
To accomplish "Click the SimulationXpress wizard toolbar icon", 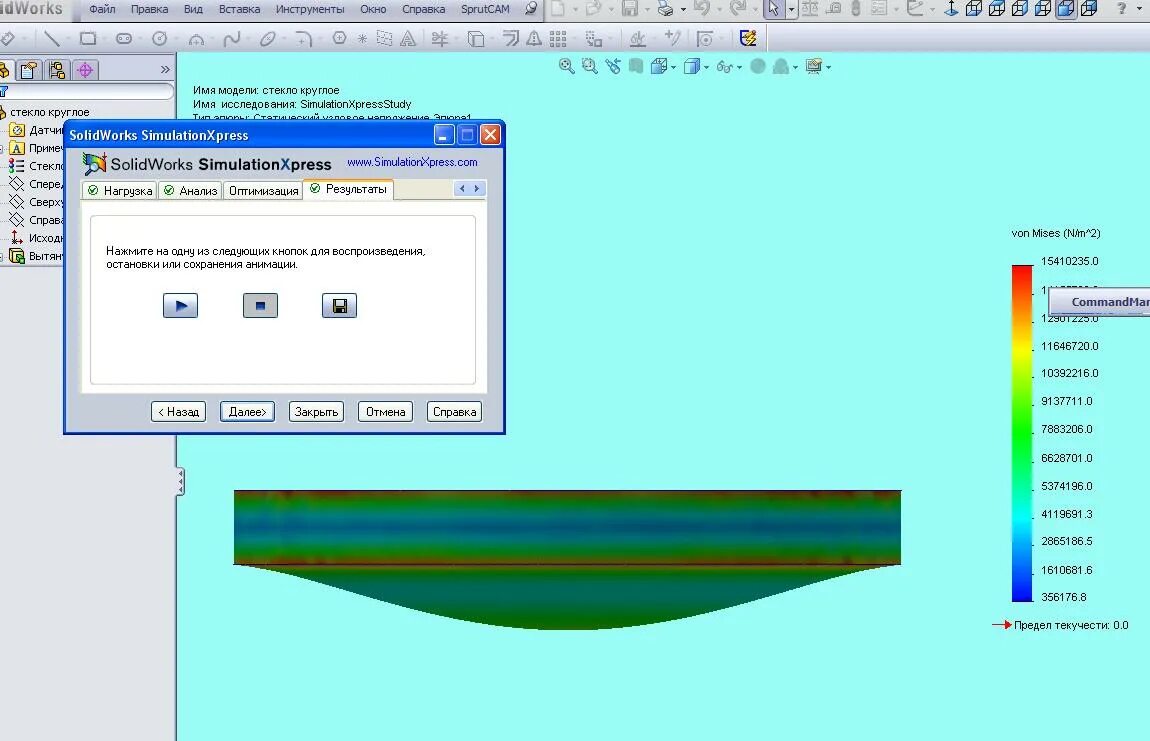I will coord(748,38).
